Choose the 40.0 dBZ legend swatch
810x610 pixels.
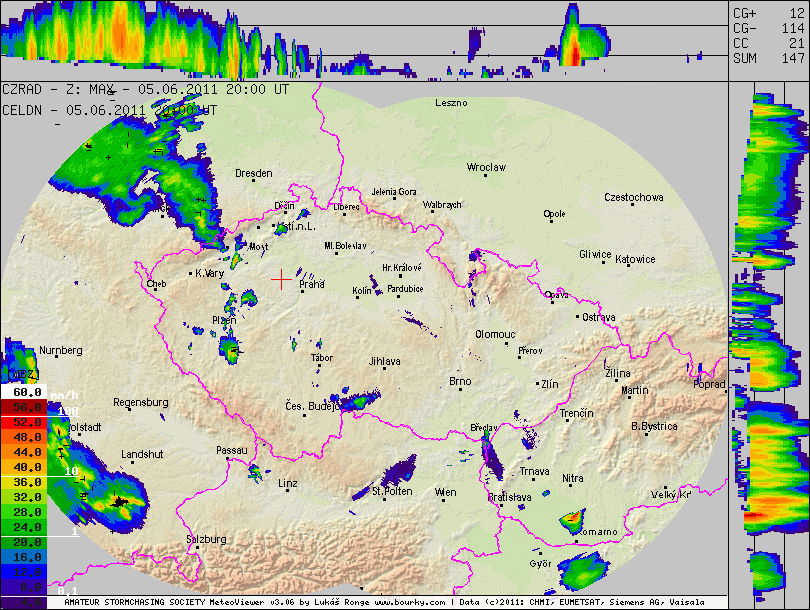(24, 467)
